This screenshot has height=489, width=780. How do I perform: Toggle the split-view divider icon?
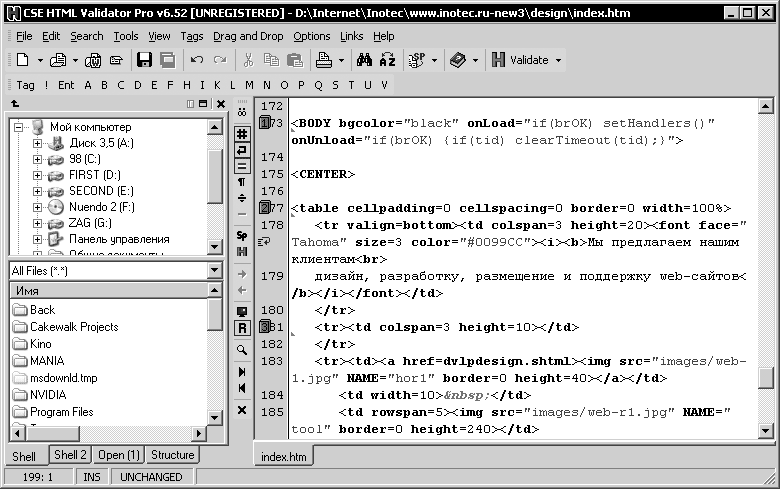(x=242, y=198)
